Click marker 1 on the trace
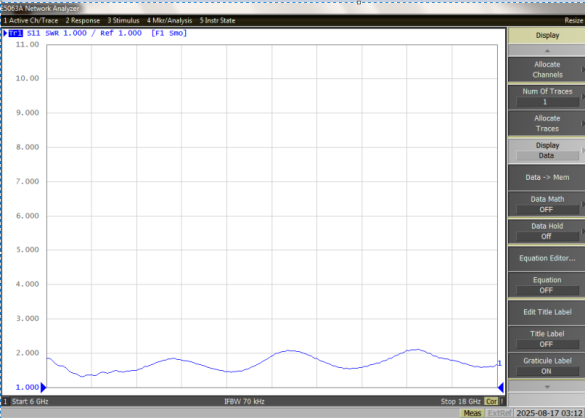Viewport: 586px width, 419px height. coord(500,363)
